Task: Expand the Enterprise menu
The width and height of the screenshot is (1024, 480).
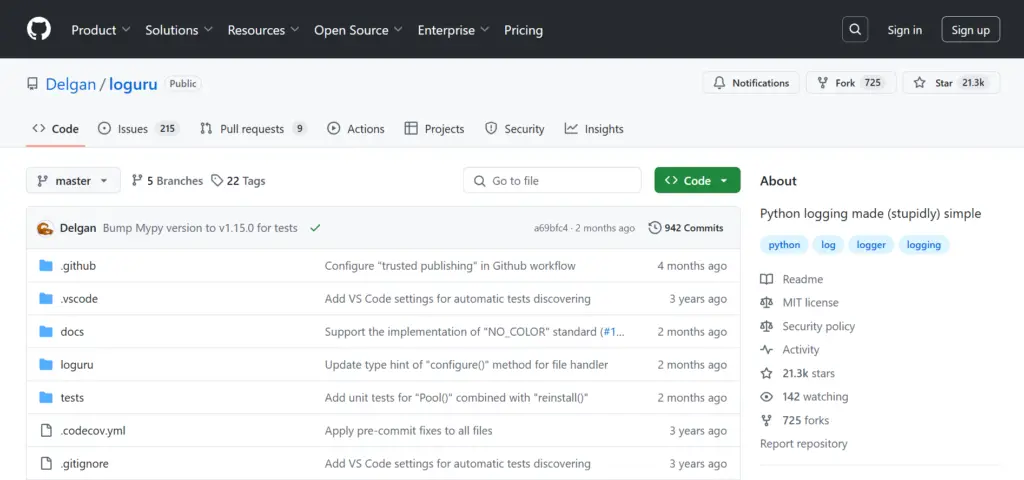Action: [x=453, y=30]
